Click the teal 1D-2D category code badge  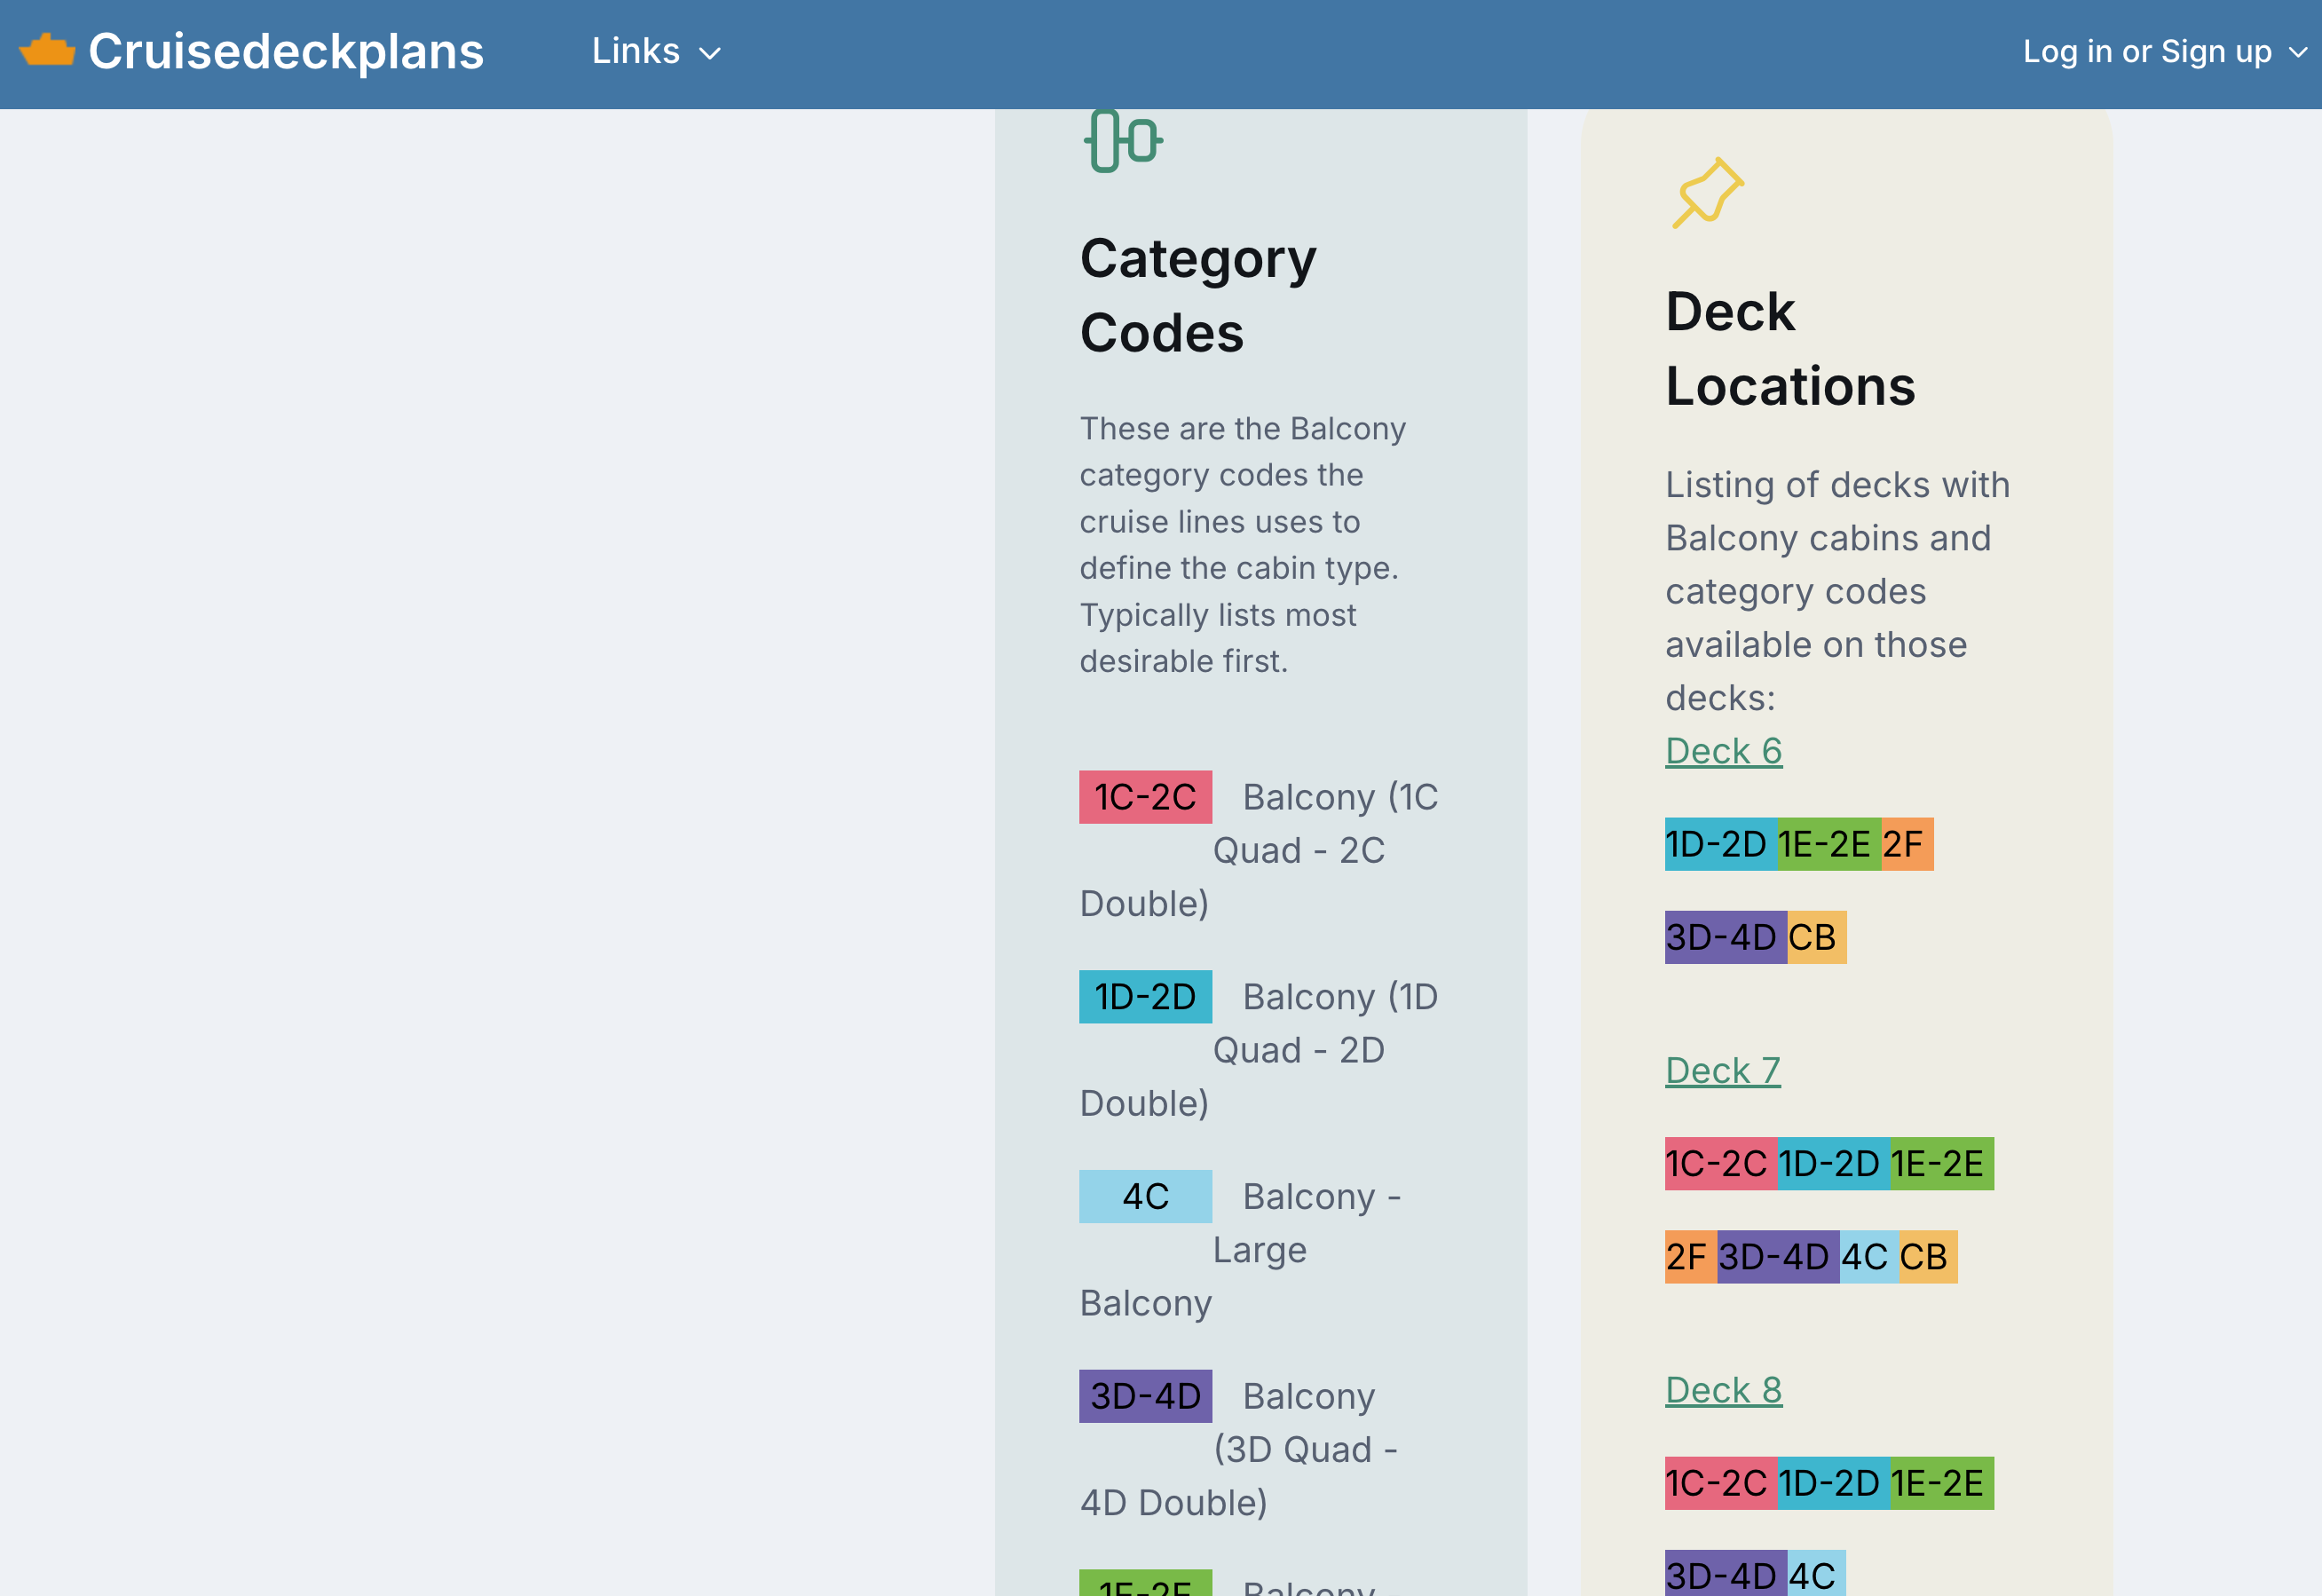(1145, 997)
